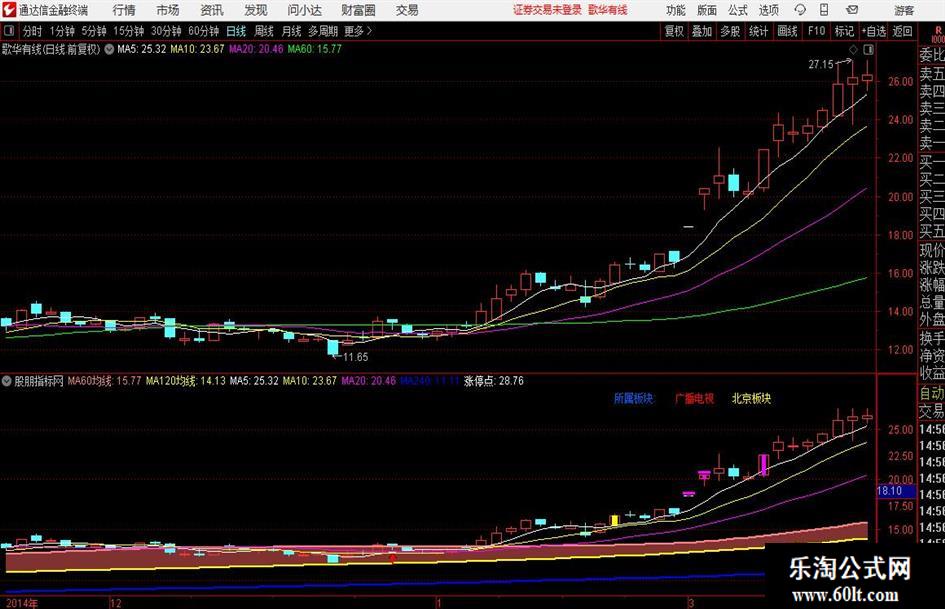Toggle the left sidebar panel icon
The width and height of the screenshot is (945, 609).
[x=9, y=31]
